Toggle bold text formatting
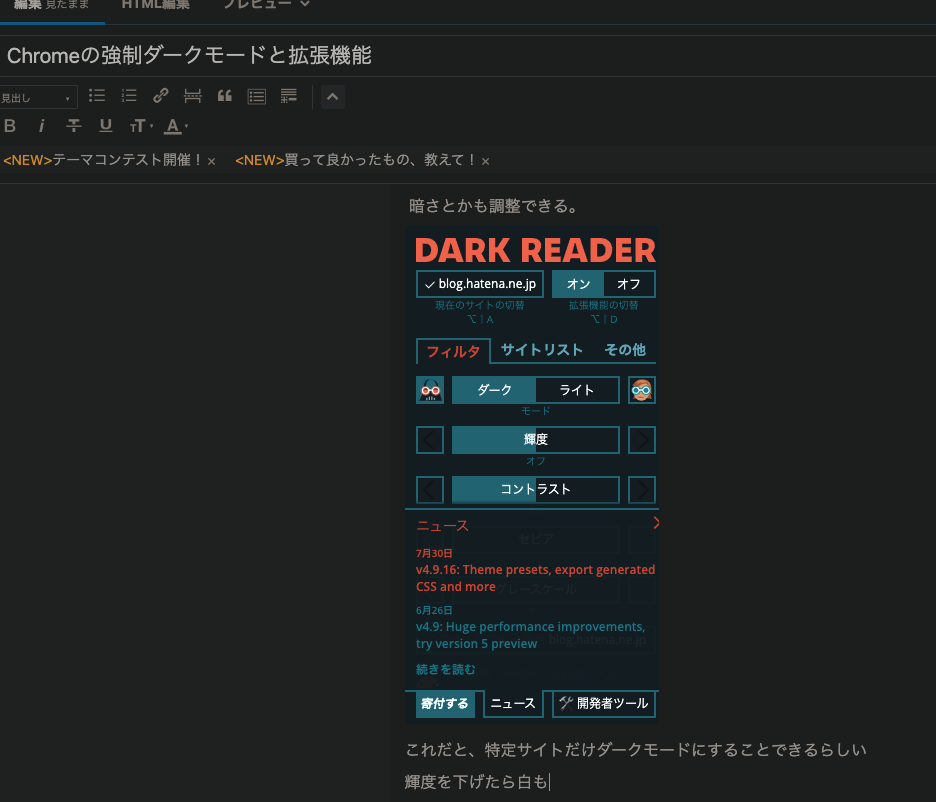The height and width of the screenshot is (802, 936). tap(10, 126)
